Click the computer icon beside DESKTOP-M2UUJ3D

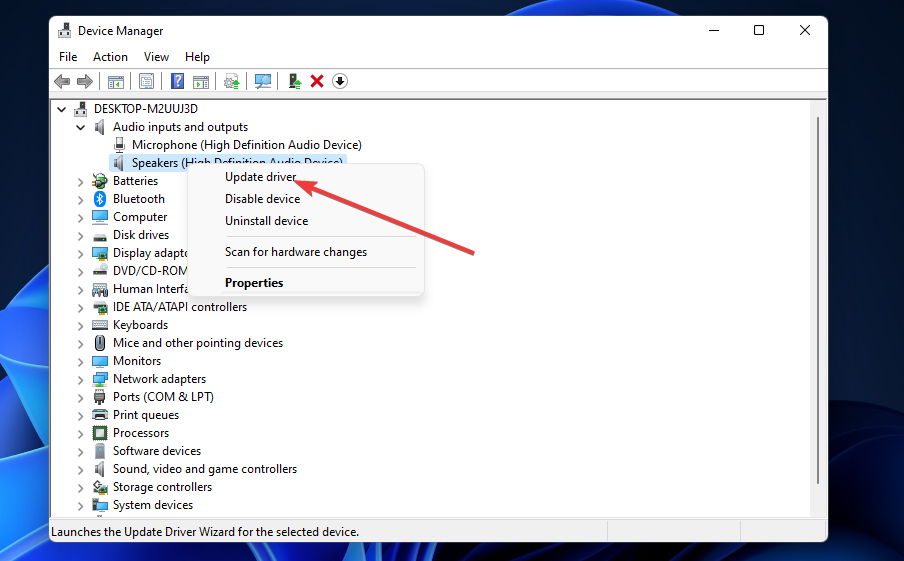coord(81,108)
